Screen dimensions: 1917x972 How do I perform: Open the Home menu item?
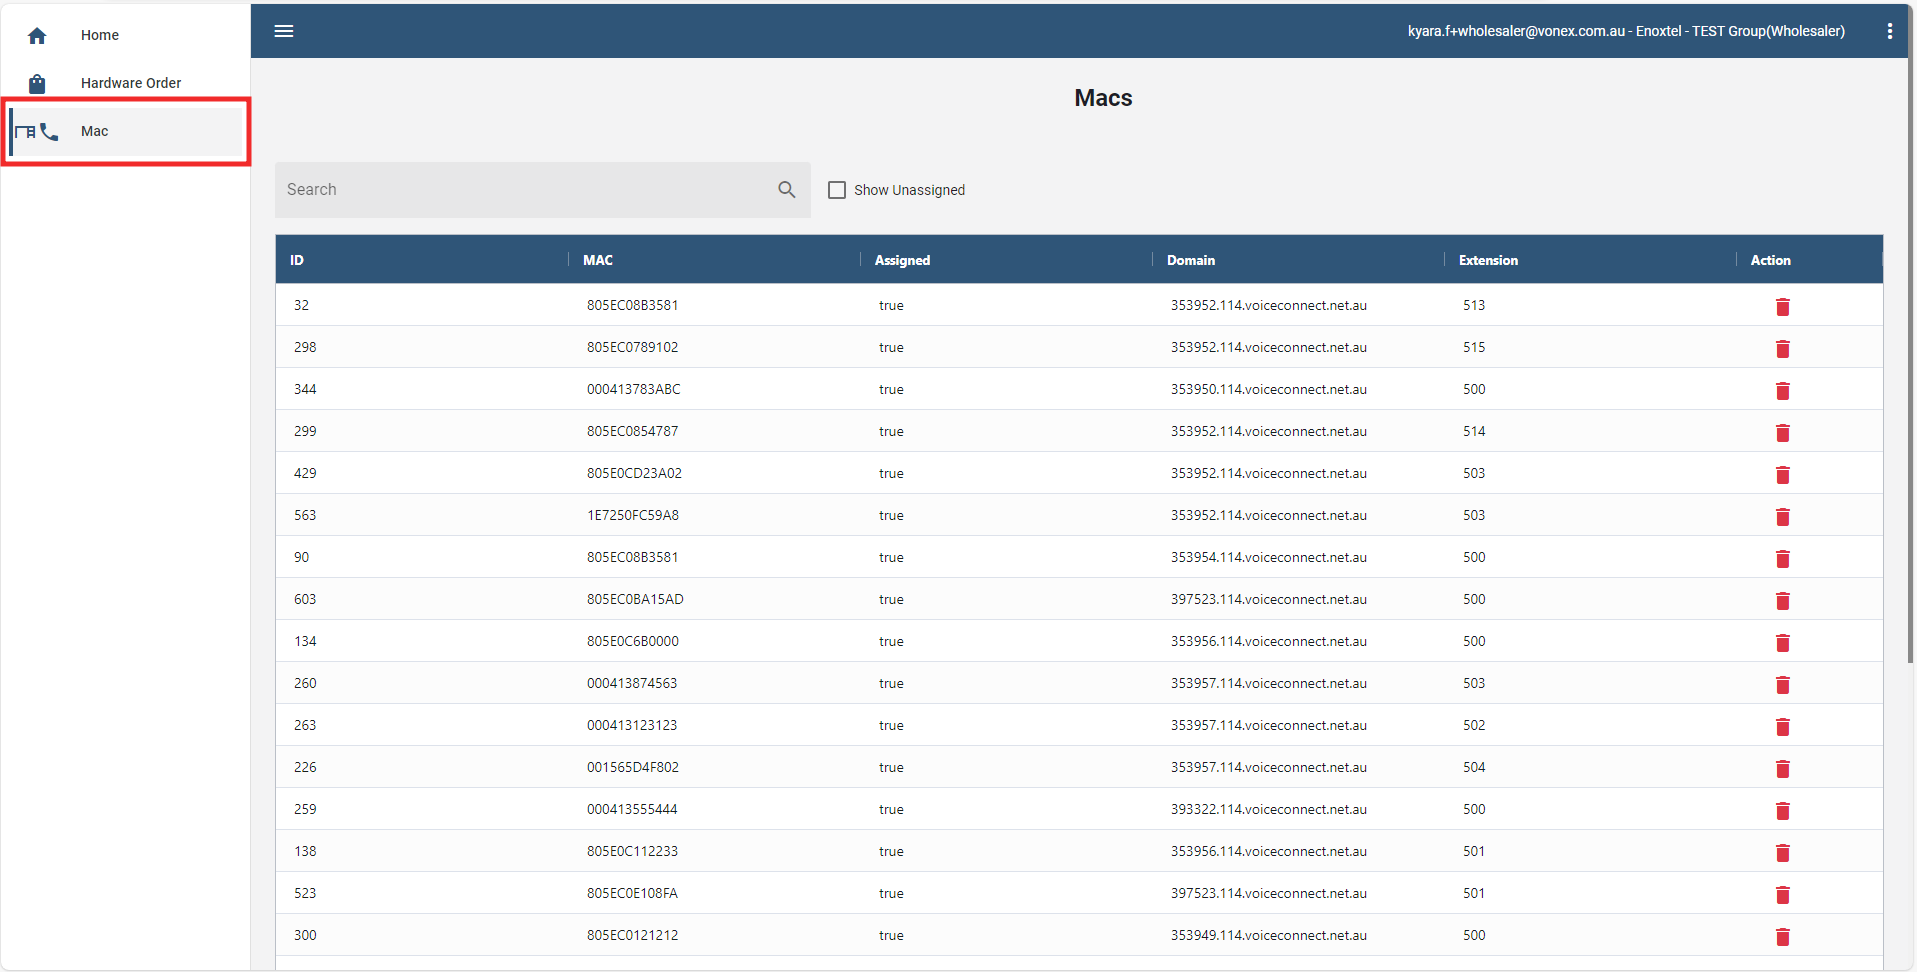coord(100,35)
